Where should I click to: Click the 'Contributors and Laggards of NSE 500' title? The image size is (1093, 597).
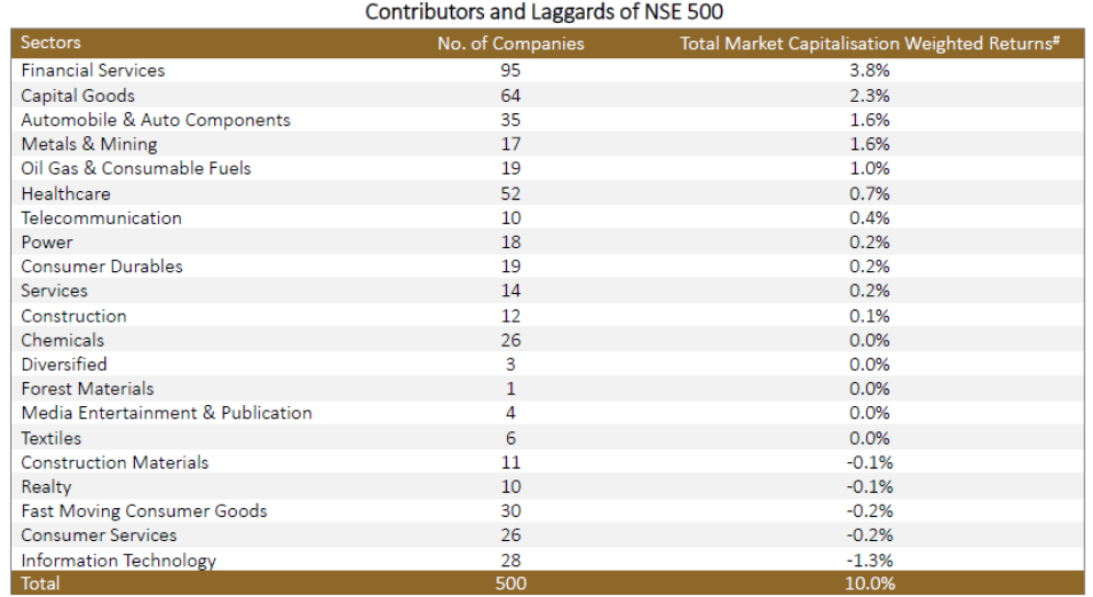(544, 12)
